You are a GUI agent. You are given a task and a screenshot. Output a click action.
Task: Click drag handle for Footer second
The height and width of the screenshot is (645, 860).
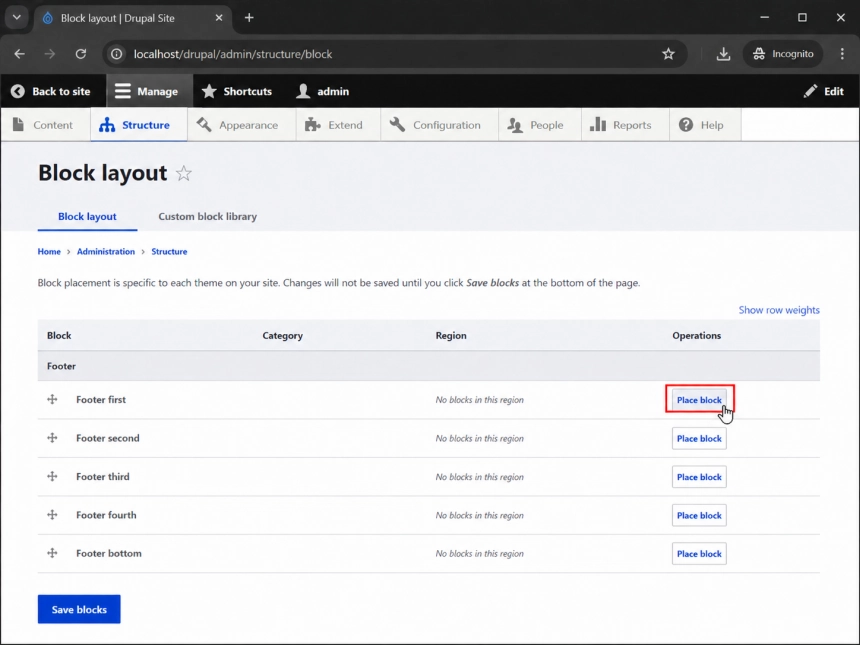click(52, 438)
